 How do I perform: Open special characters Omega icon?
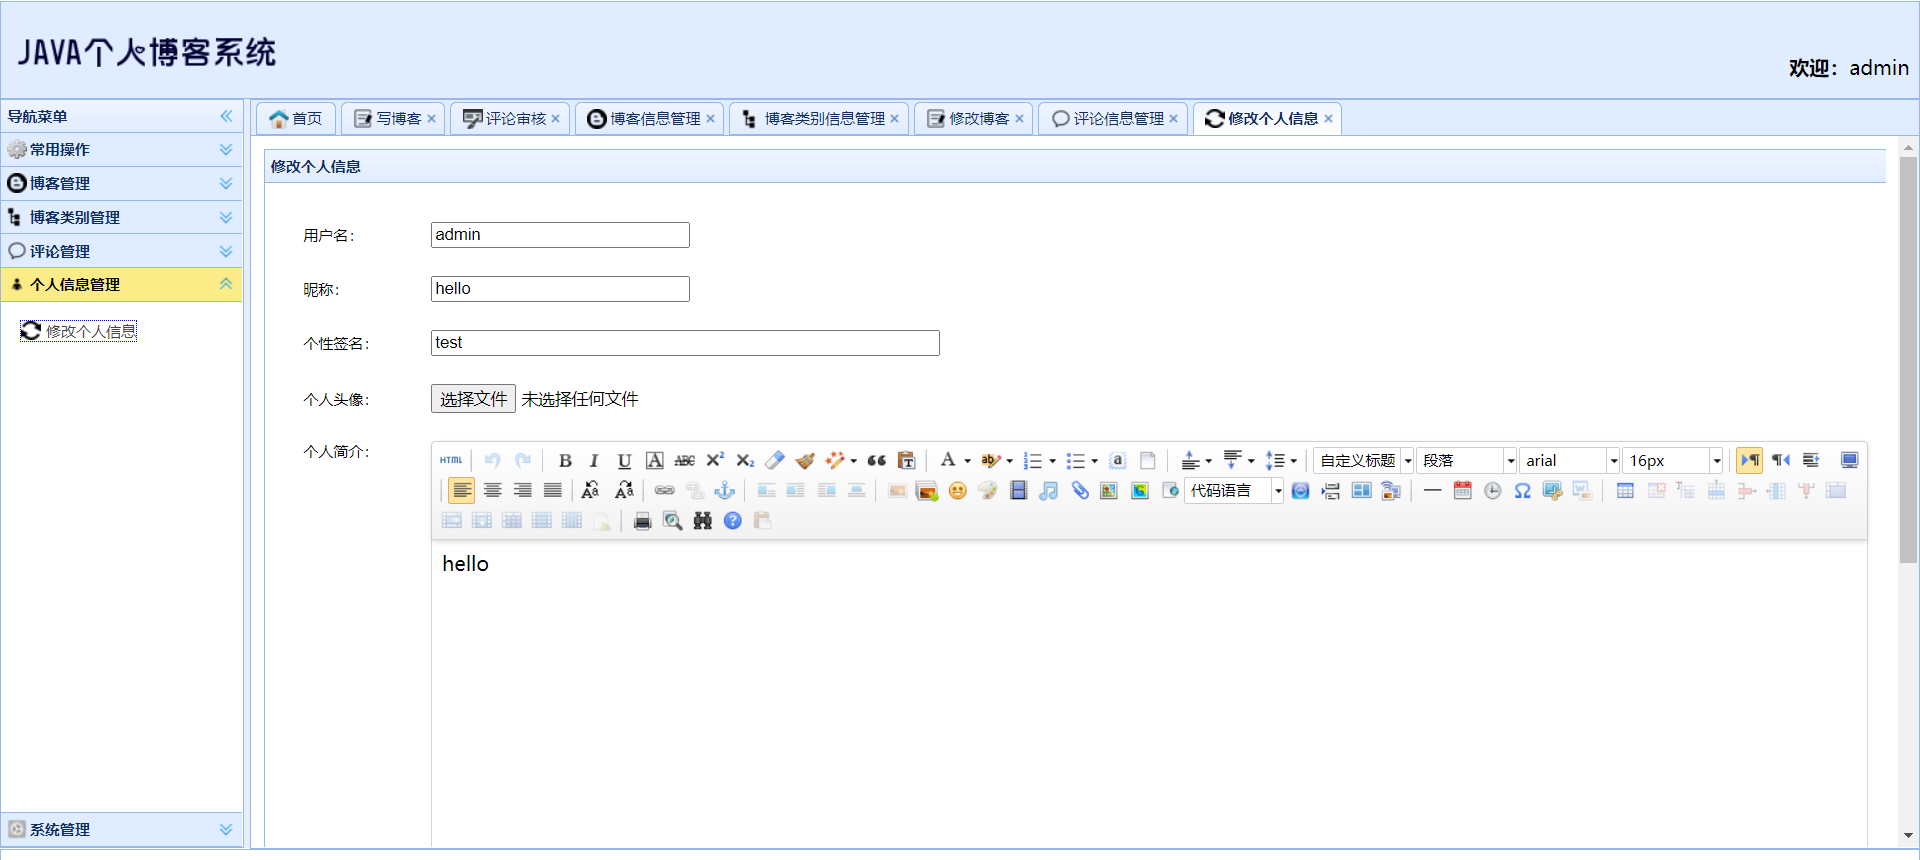[1522, 490]
